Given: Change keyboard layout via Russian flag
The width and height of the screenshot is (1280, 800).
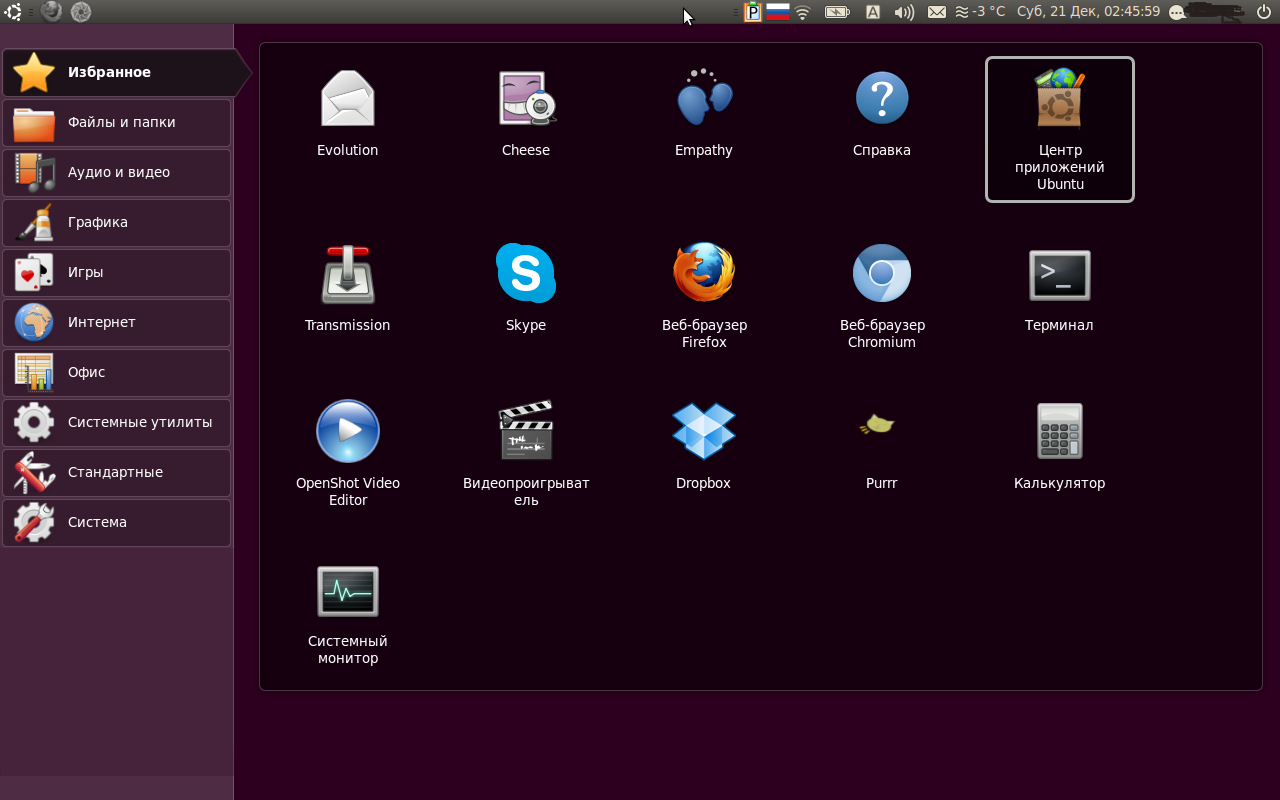Looking at the screenshot, I should click(778, 12).
